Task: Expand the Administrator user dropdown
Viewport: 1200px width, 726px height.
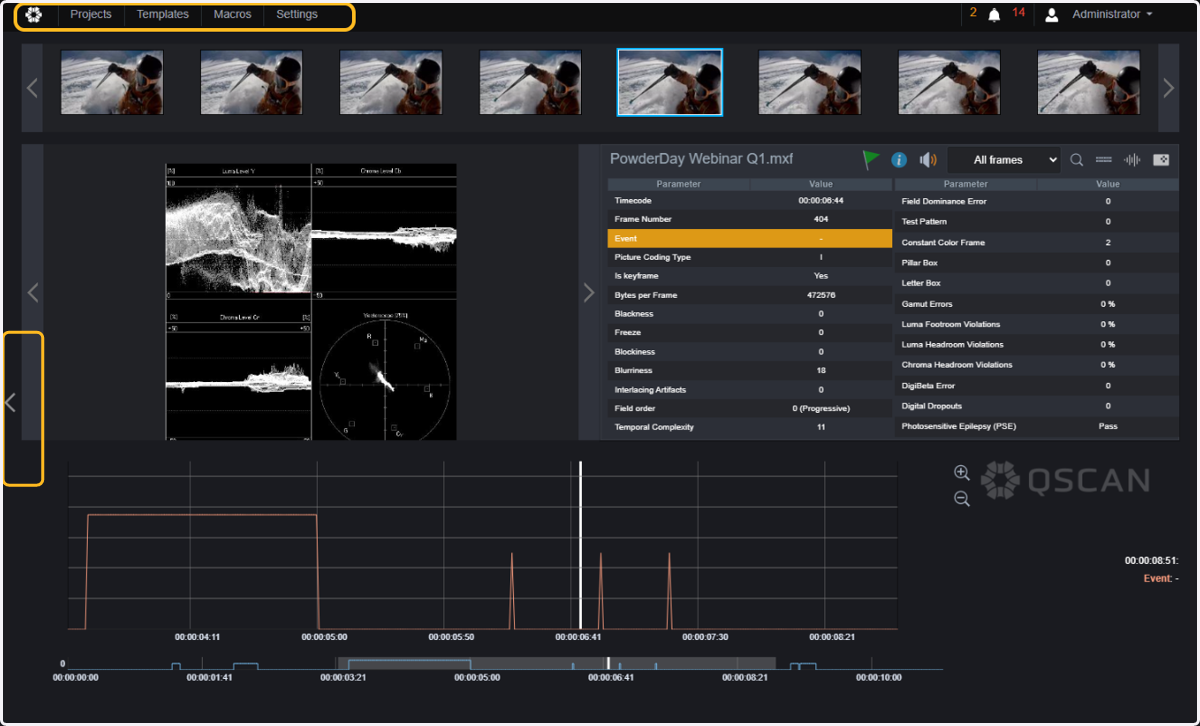Action: pyautogui.click(x=1112, y=15)
